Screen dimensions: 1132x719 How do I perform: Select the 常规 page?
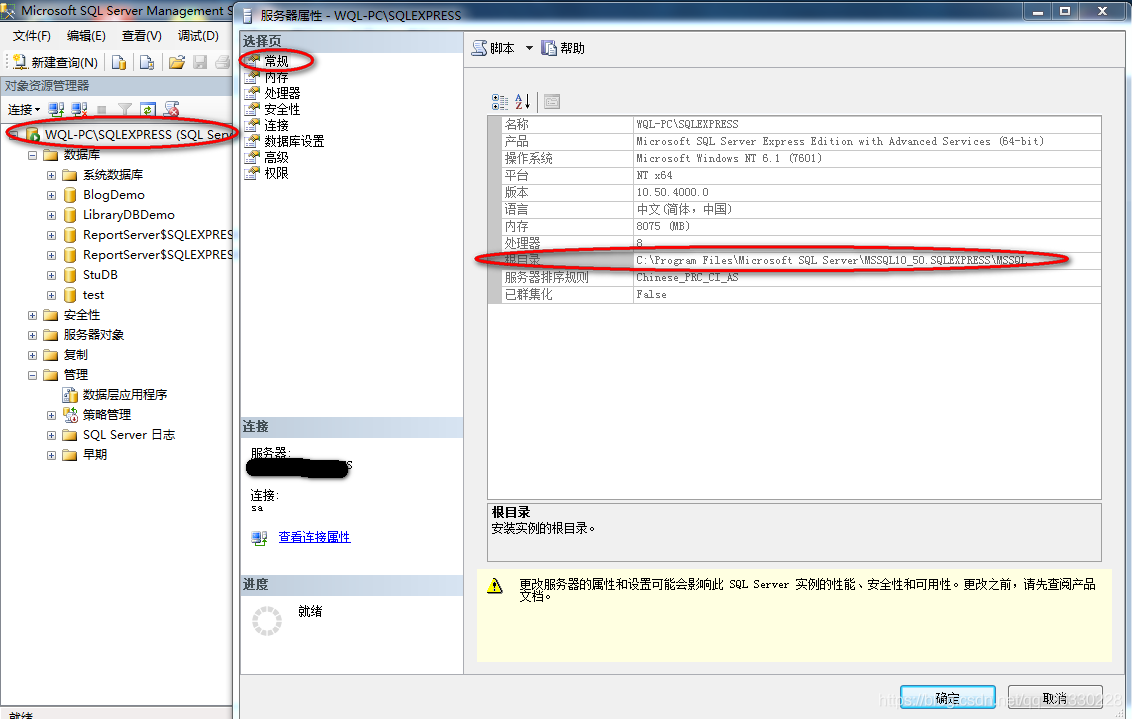(276, 61)
